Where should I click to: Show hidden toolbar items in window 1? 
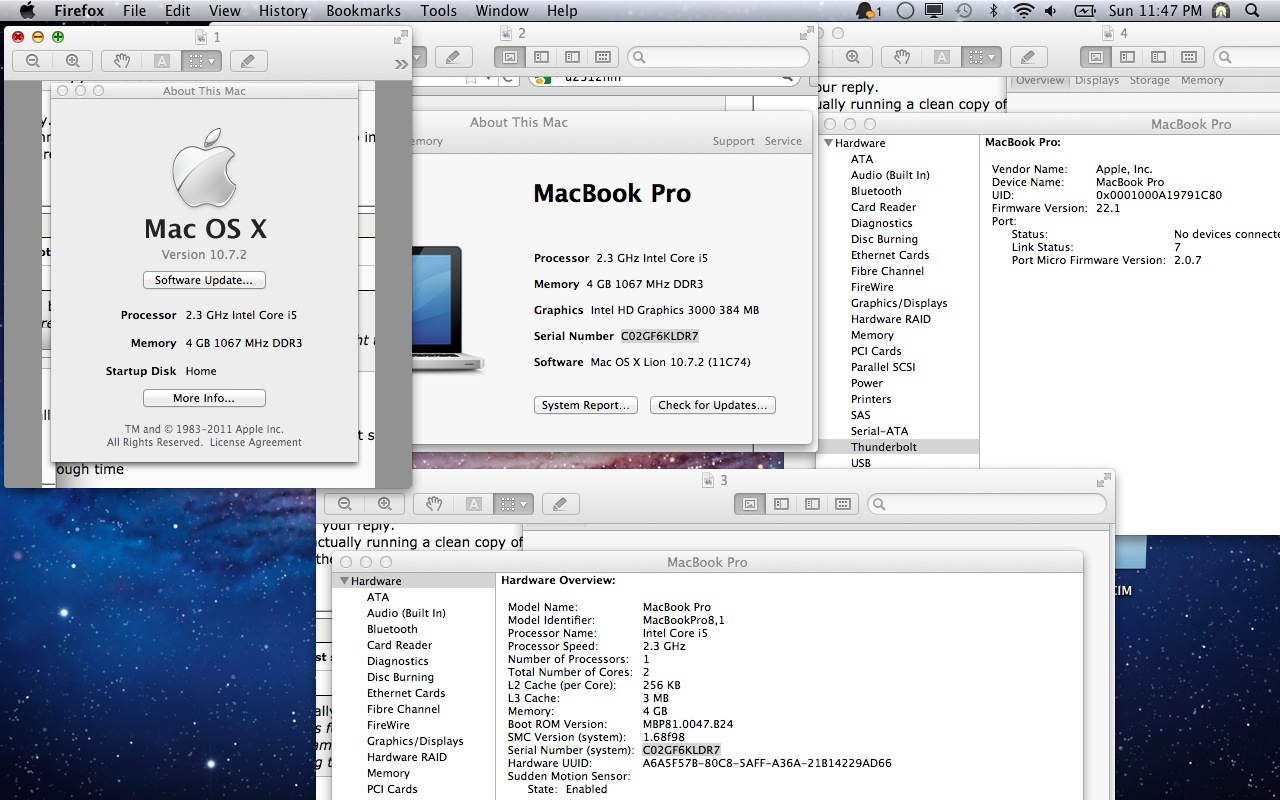pos(401,63)
